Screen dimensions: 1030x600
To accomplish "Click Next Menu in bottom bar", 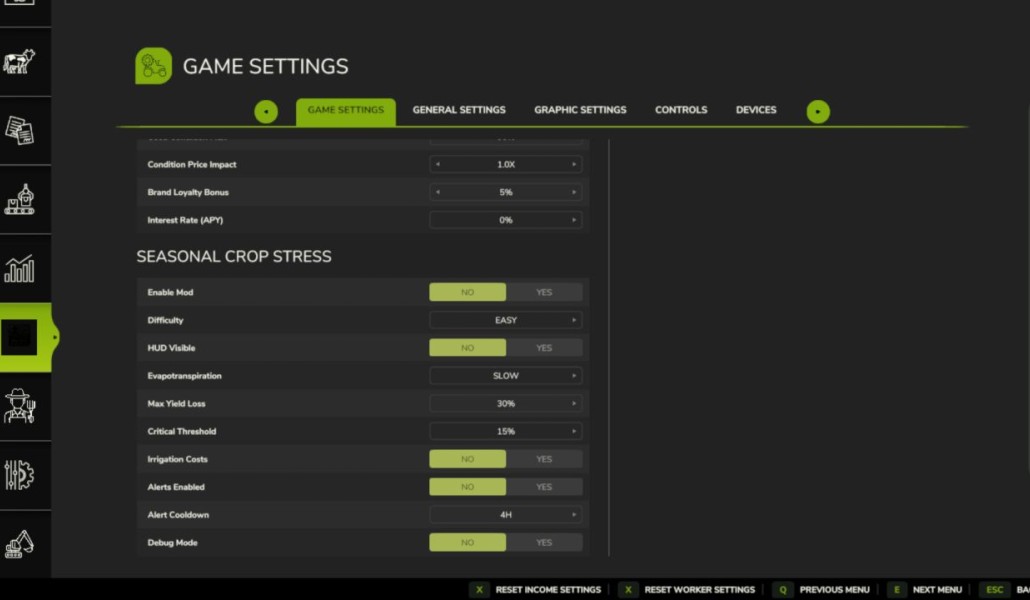I will [937, 589].
